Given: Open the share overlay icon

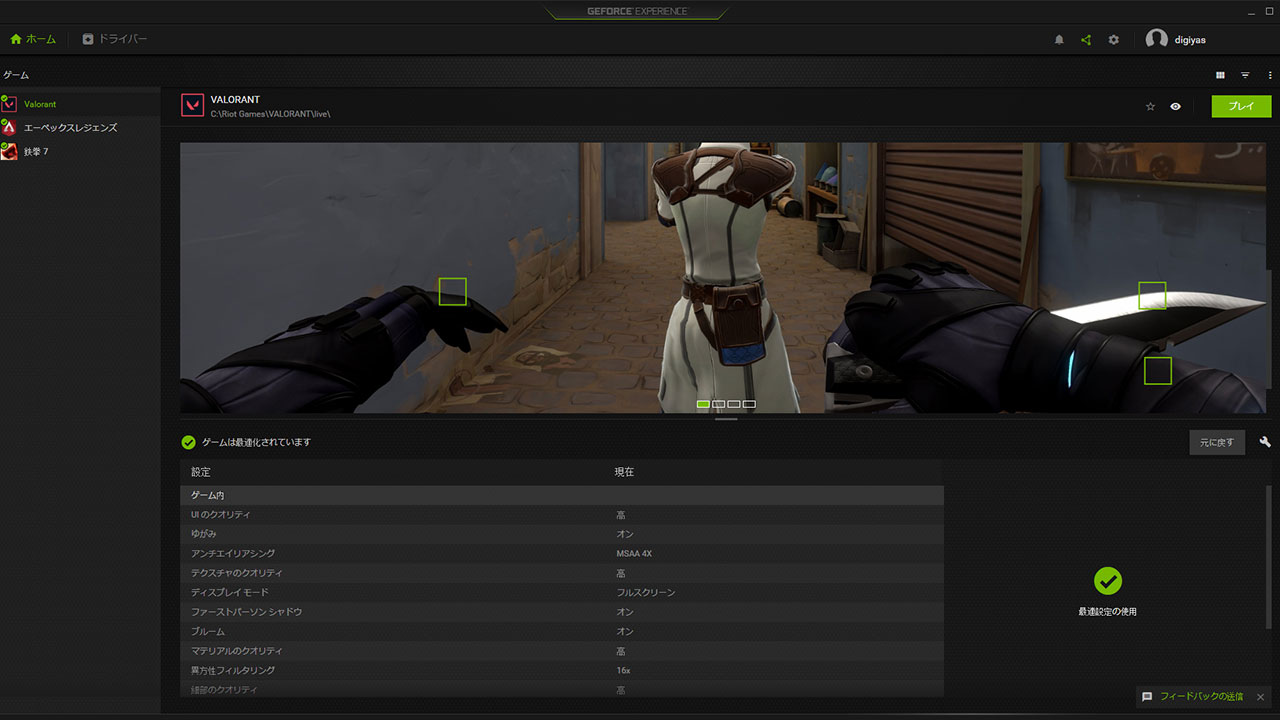Looking at the screenshot, I should (x=1086, y=40).
